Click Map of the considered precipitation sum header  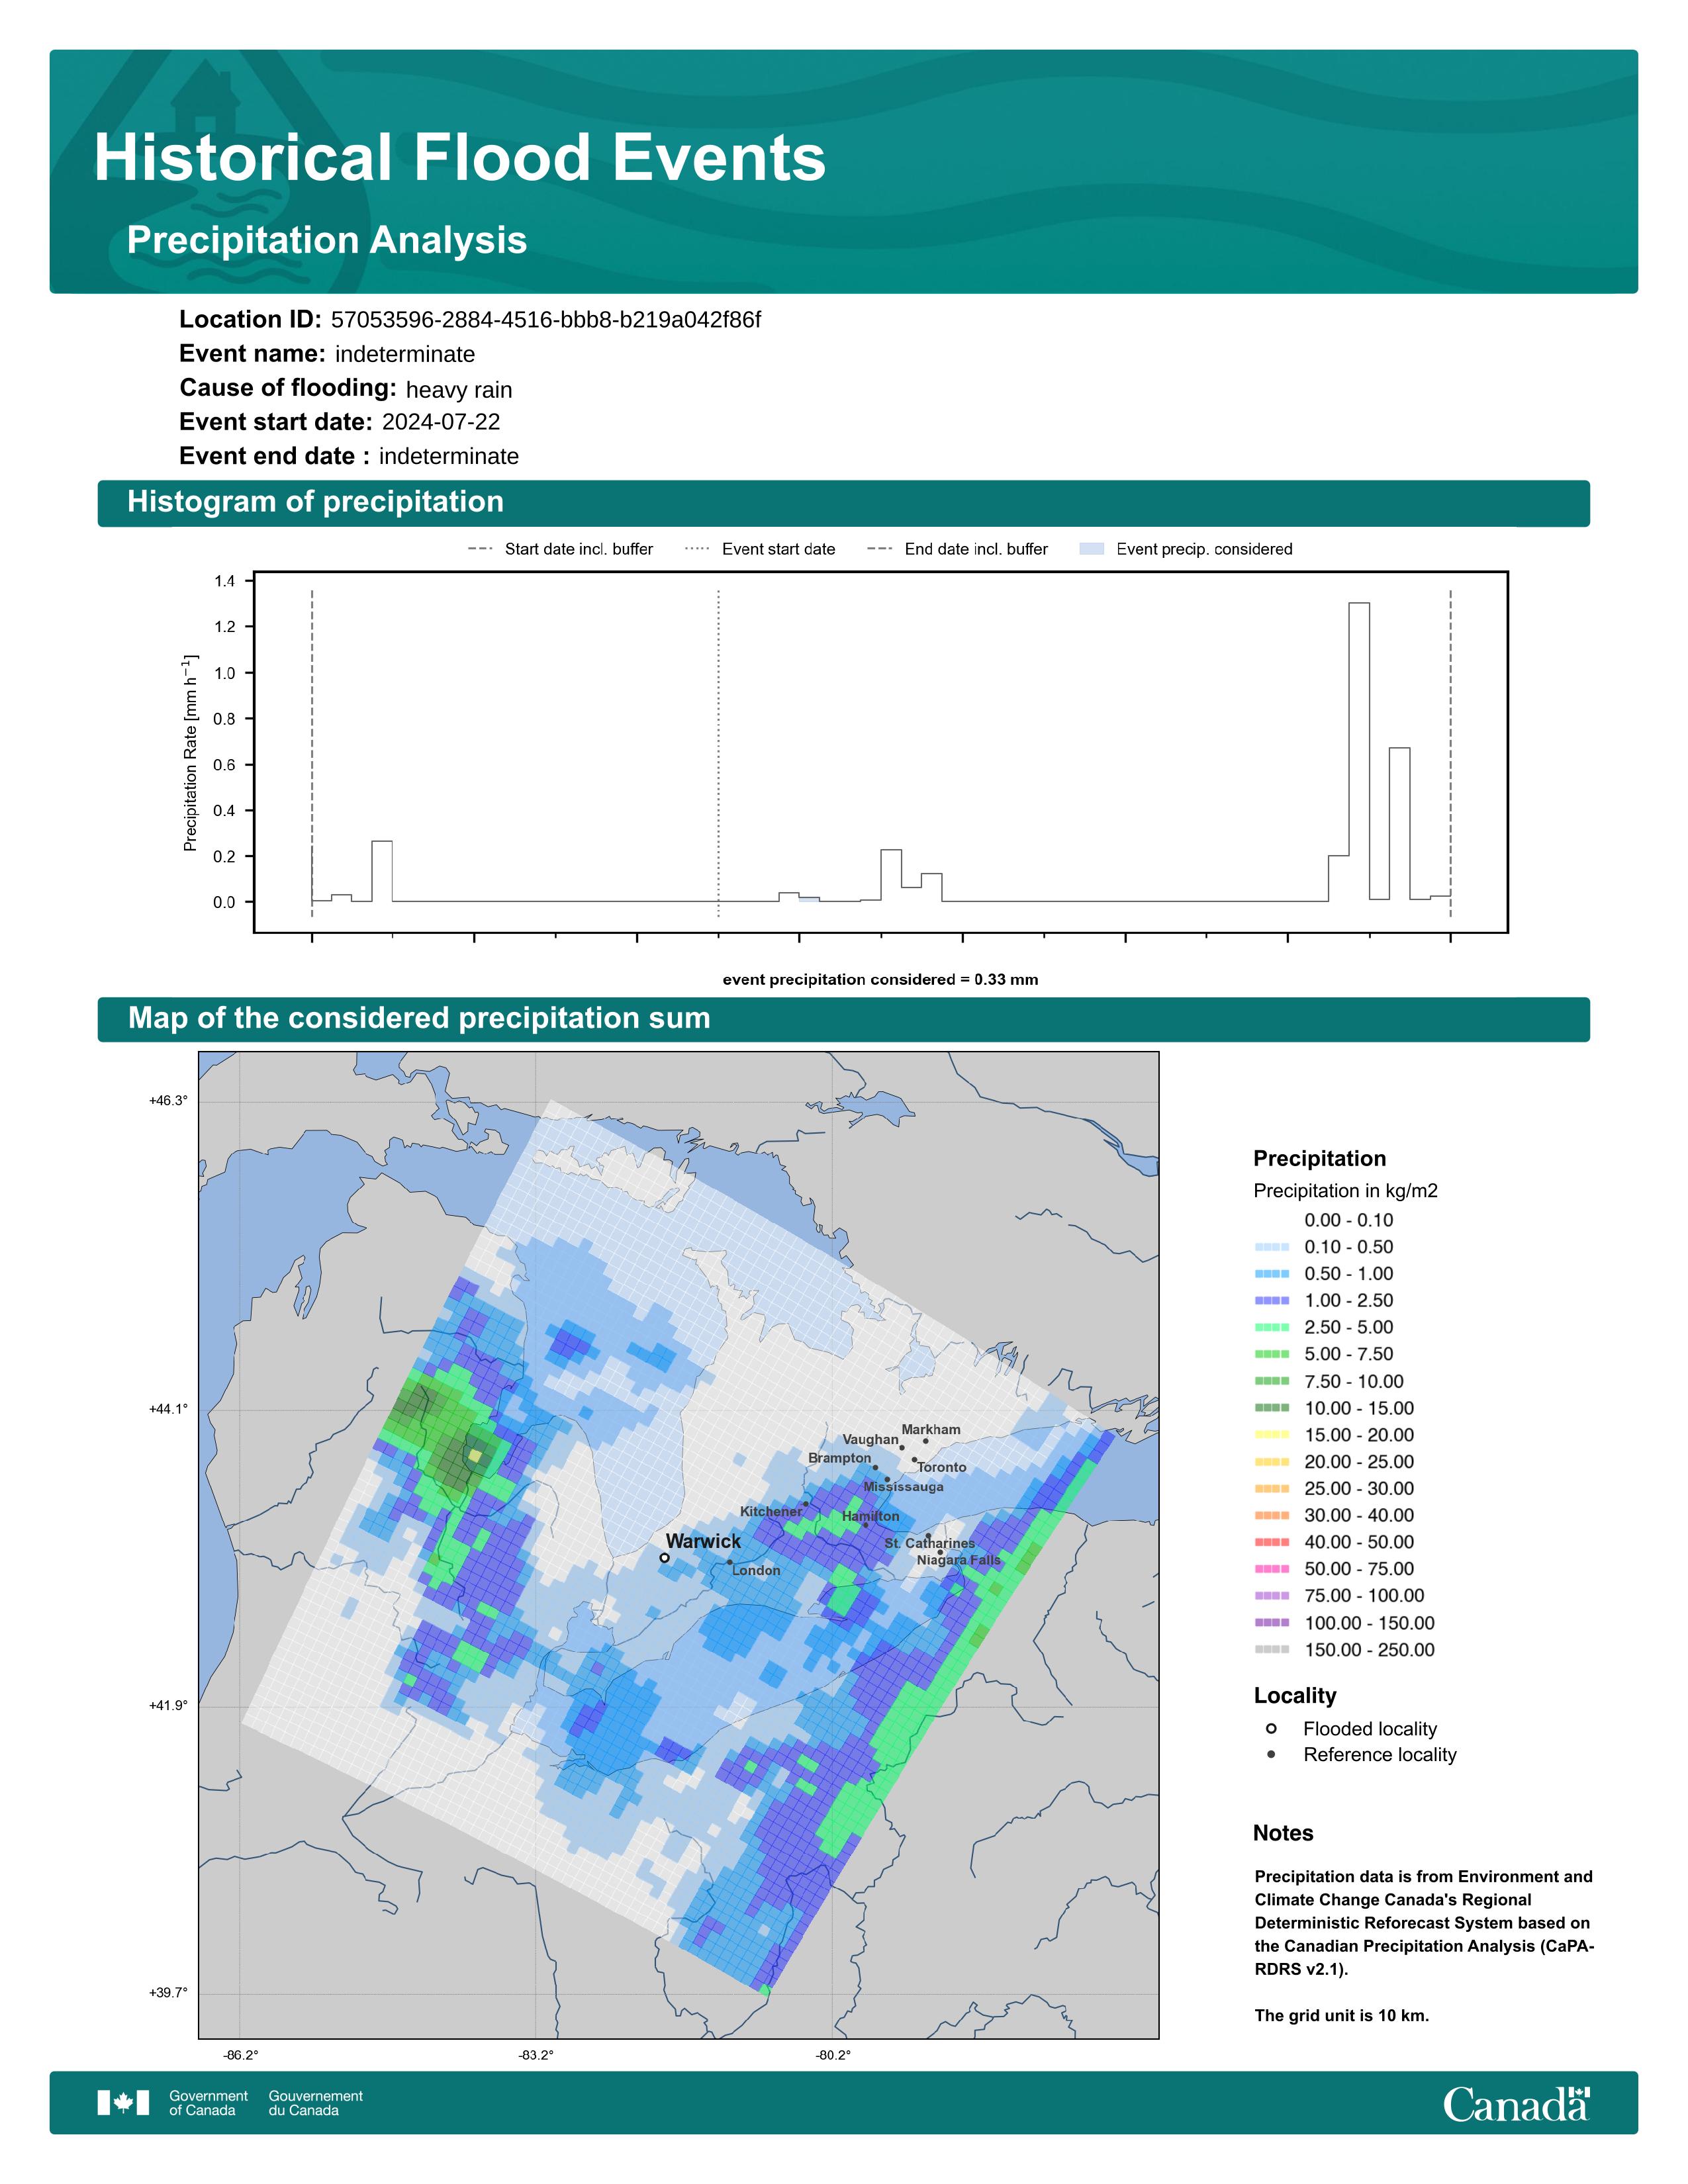[419, 1018]
